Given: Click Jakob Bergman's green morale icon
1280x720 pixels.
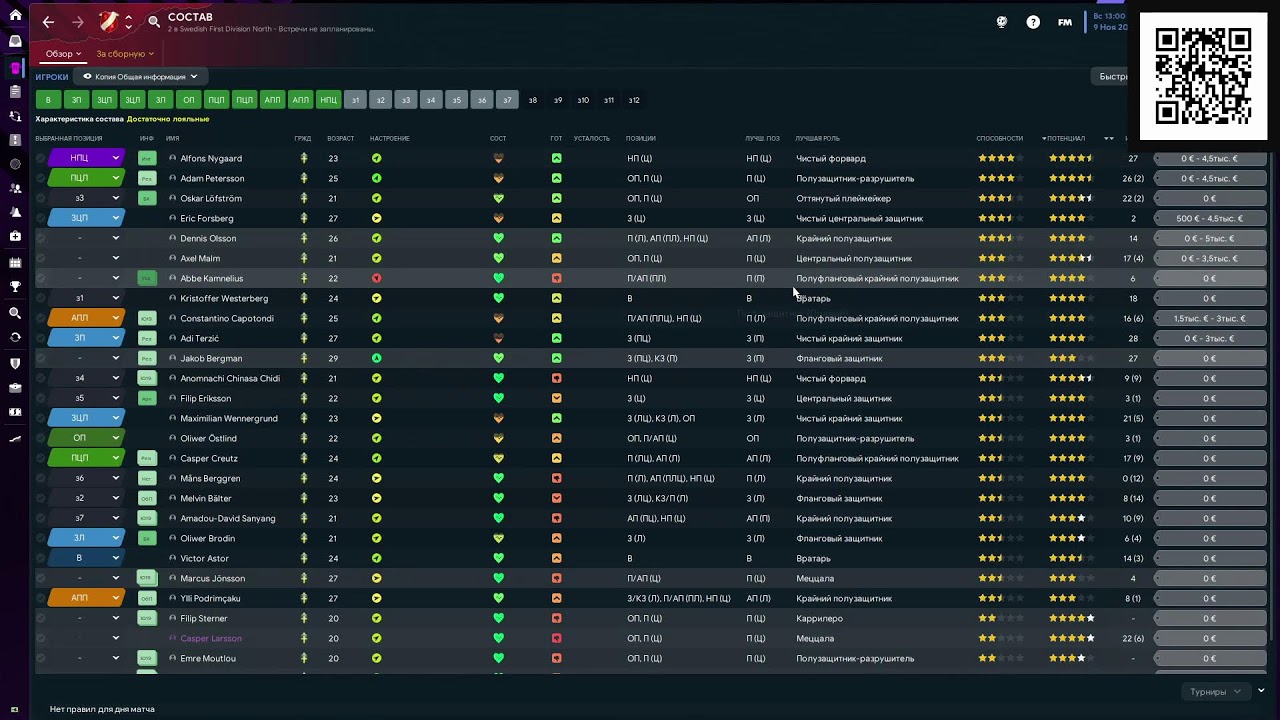Looking at the screenshot, I should coord(377,358).
